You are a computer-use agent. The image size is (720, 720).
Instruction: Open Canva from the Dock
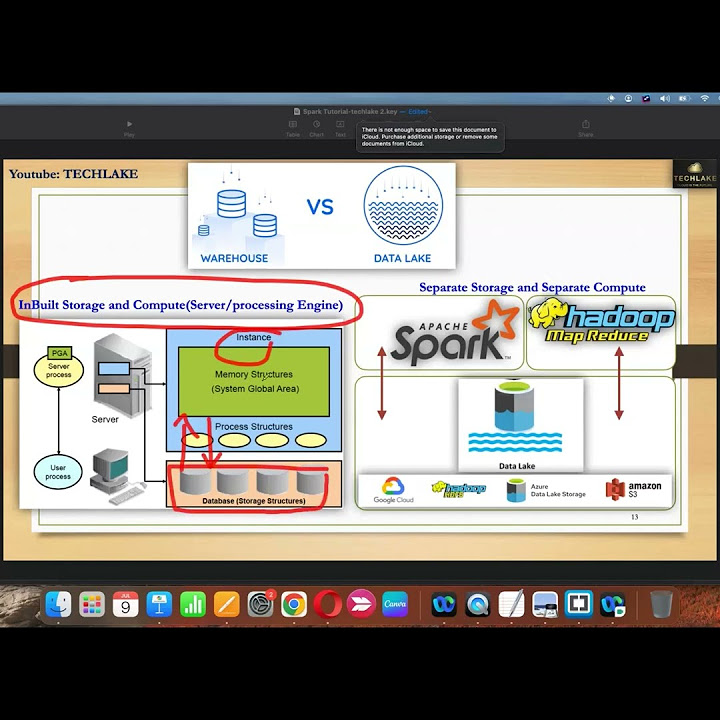[x=395, y=604]
